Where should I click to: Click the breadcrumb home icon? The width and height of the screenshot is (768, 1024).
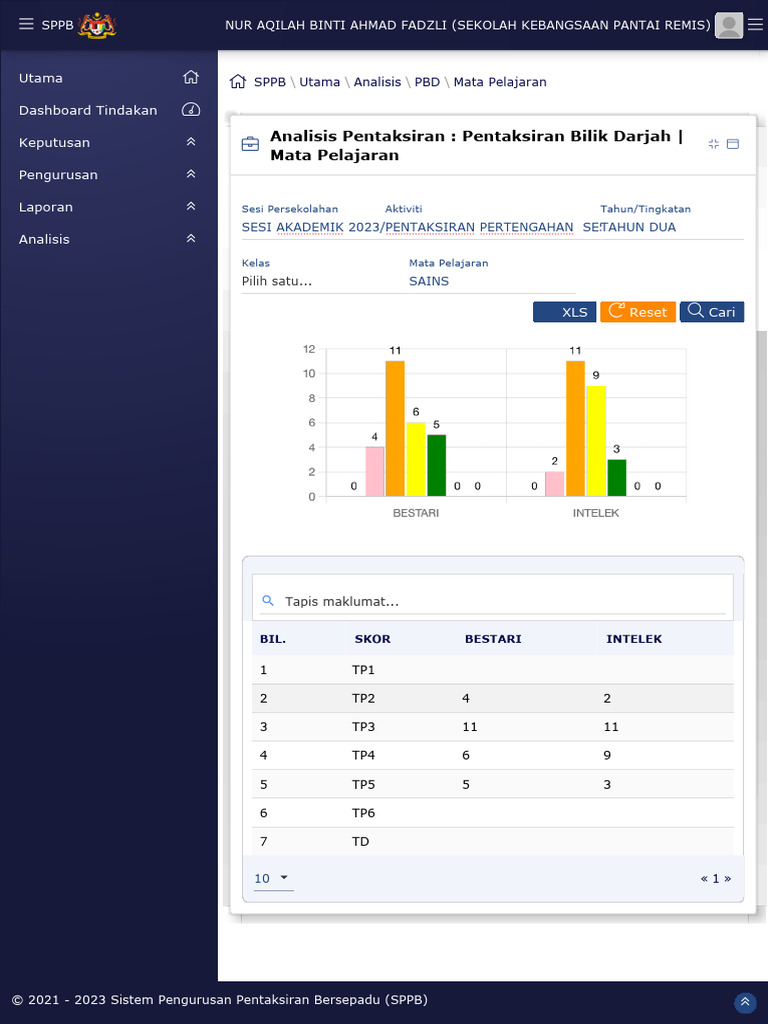tap(238, 82)
